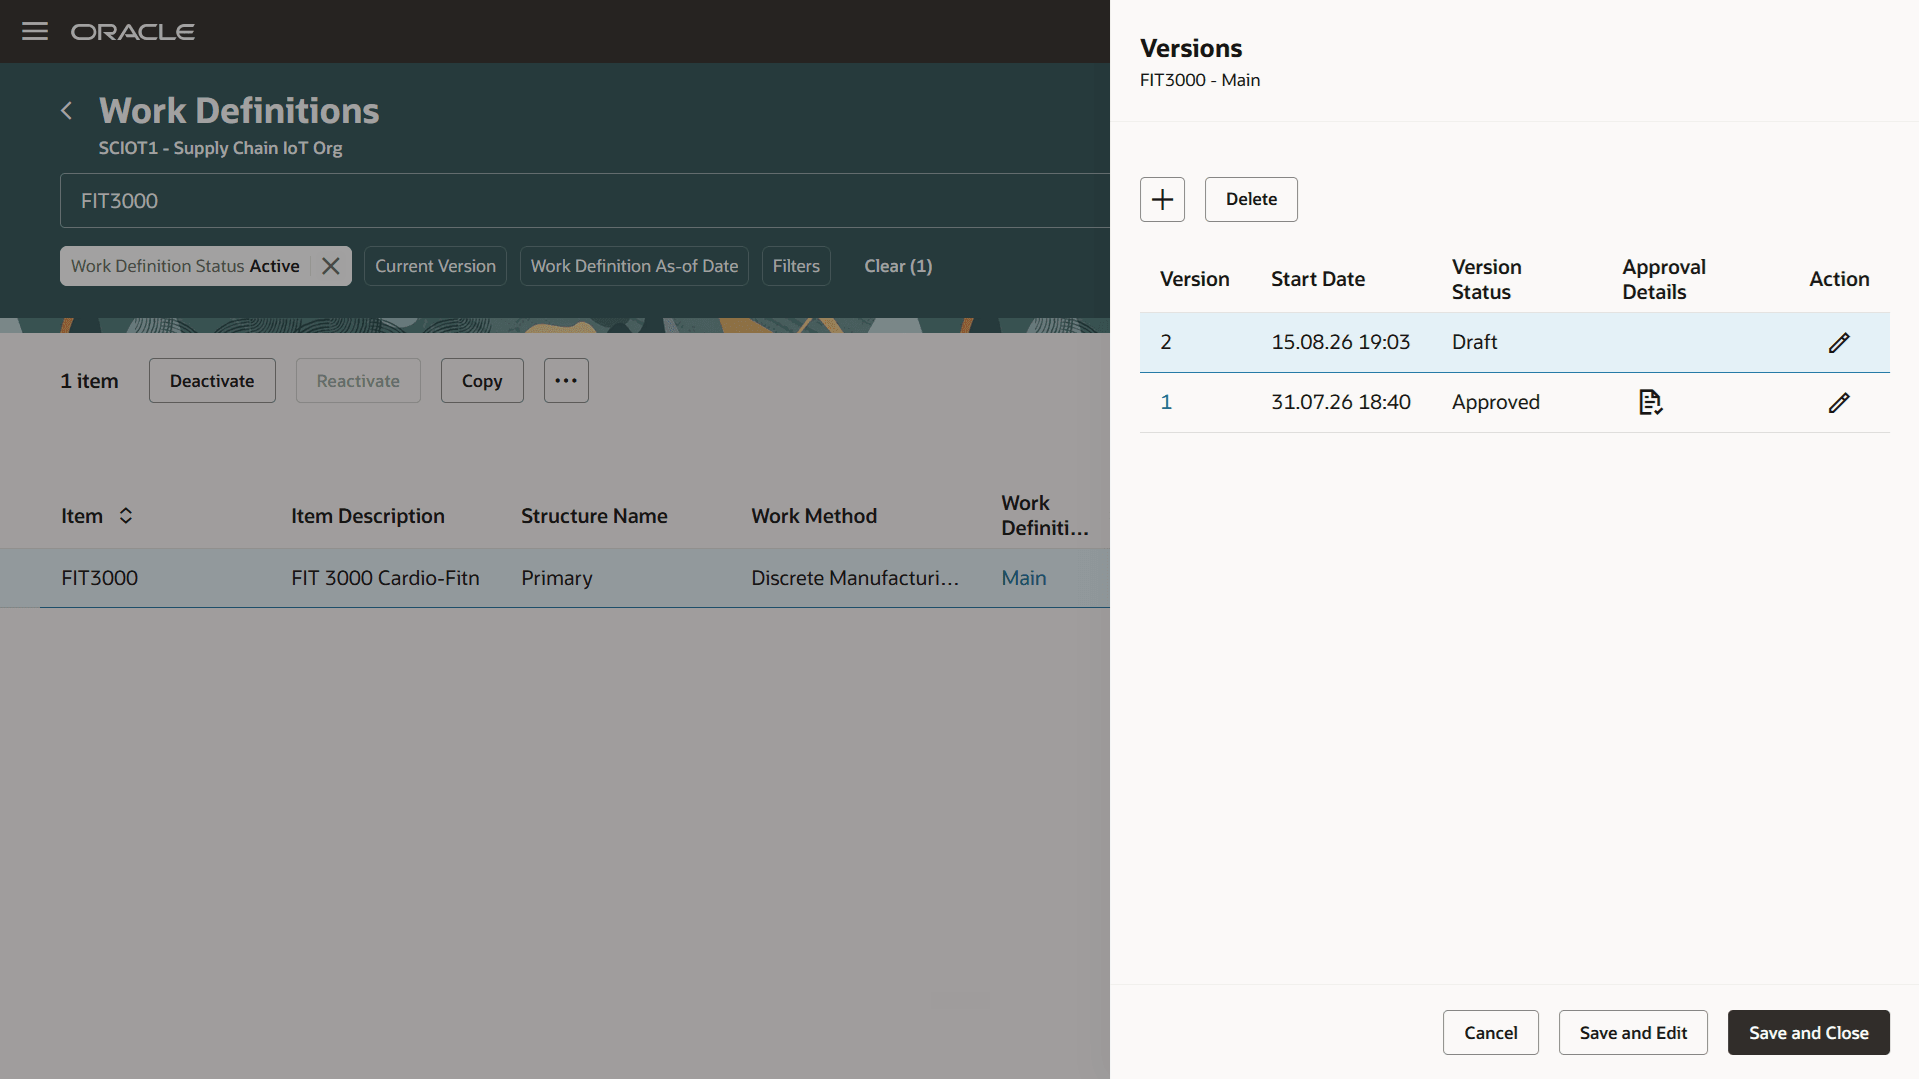1919x1079 pixels.
Task: Open the Filters chip
Action: point(796,266)
